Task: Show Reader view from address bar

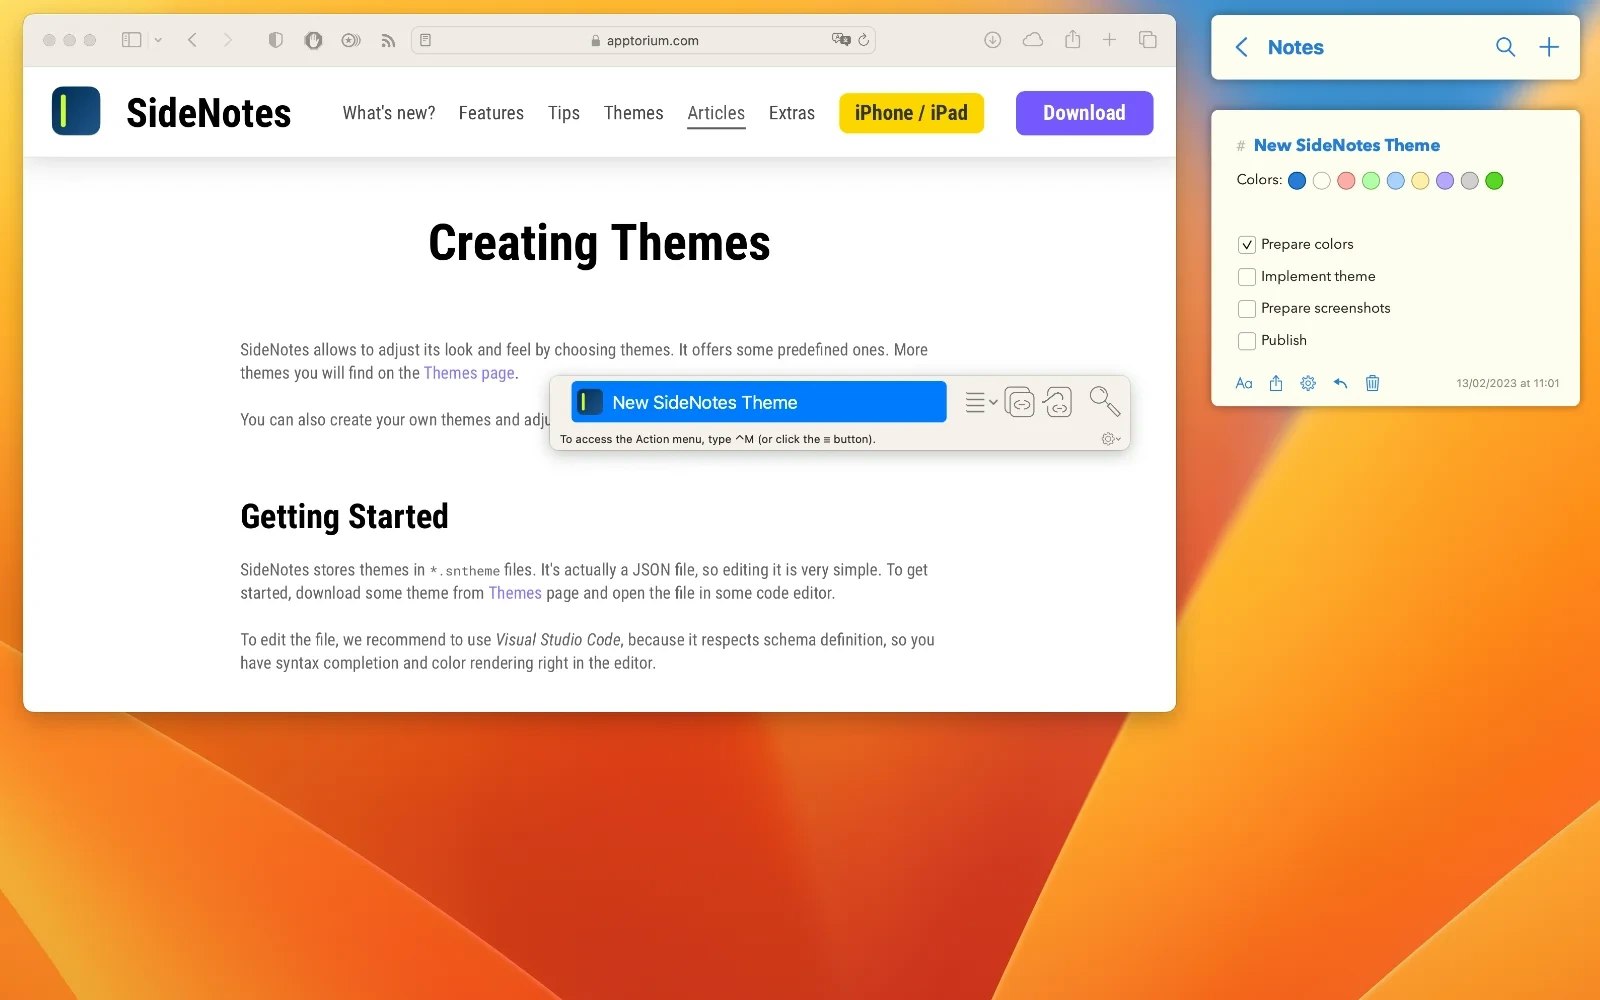Action: (425, 40)
